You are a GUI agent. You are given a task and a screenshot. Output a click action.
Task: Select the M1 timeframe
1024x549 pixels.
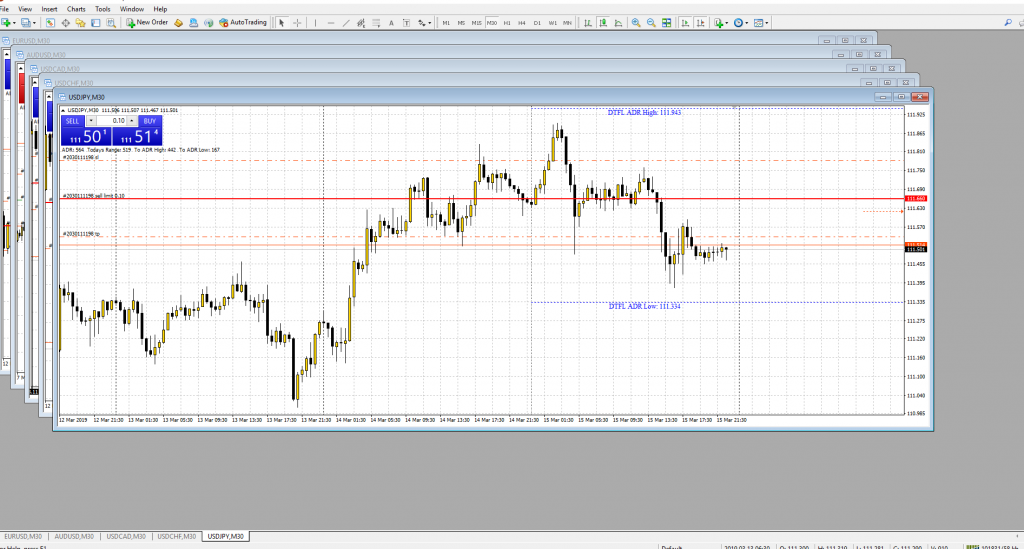(446, 23)
